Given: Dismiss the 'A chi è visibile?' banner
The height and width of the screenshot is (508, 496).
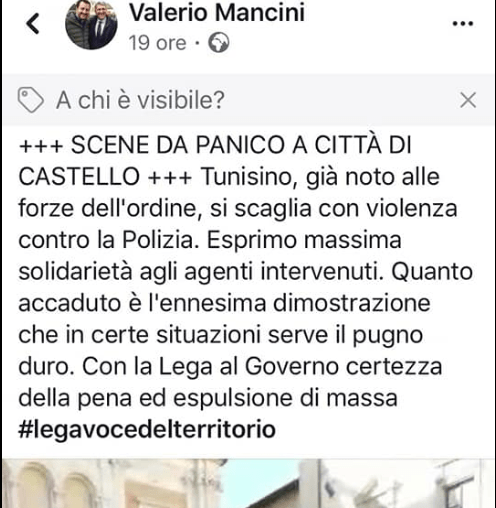Looking at the screenshot, I should pyautogui.click(x=468, y=100).
